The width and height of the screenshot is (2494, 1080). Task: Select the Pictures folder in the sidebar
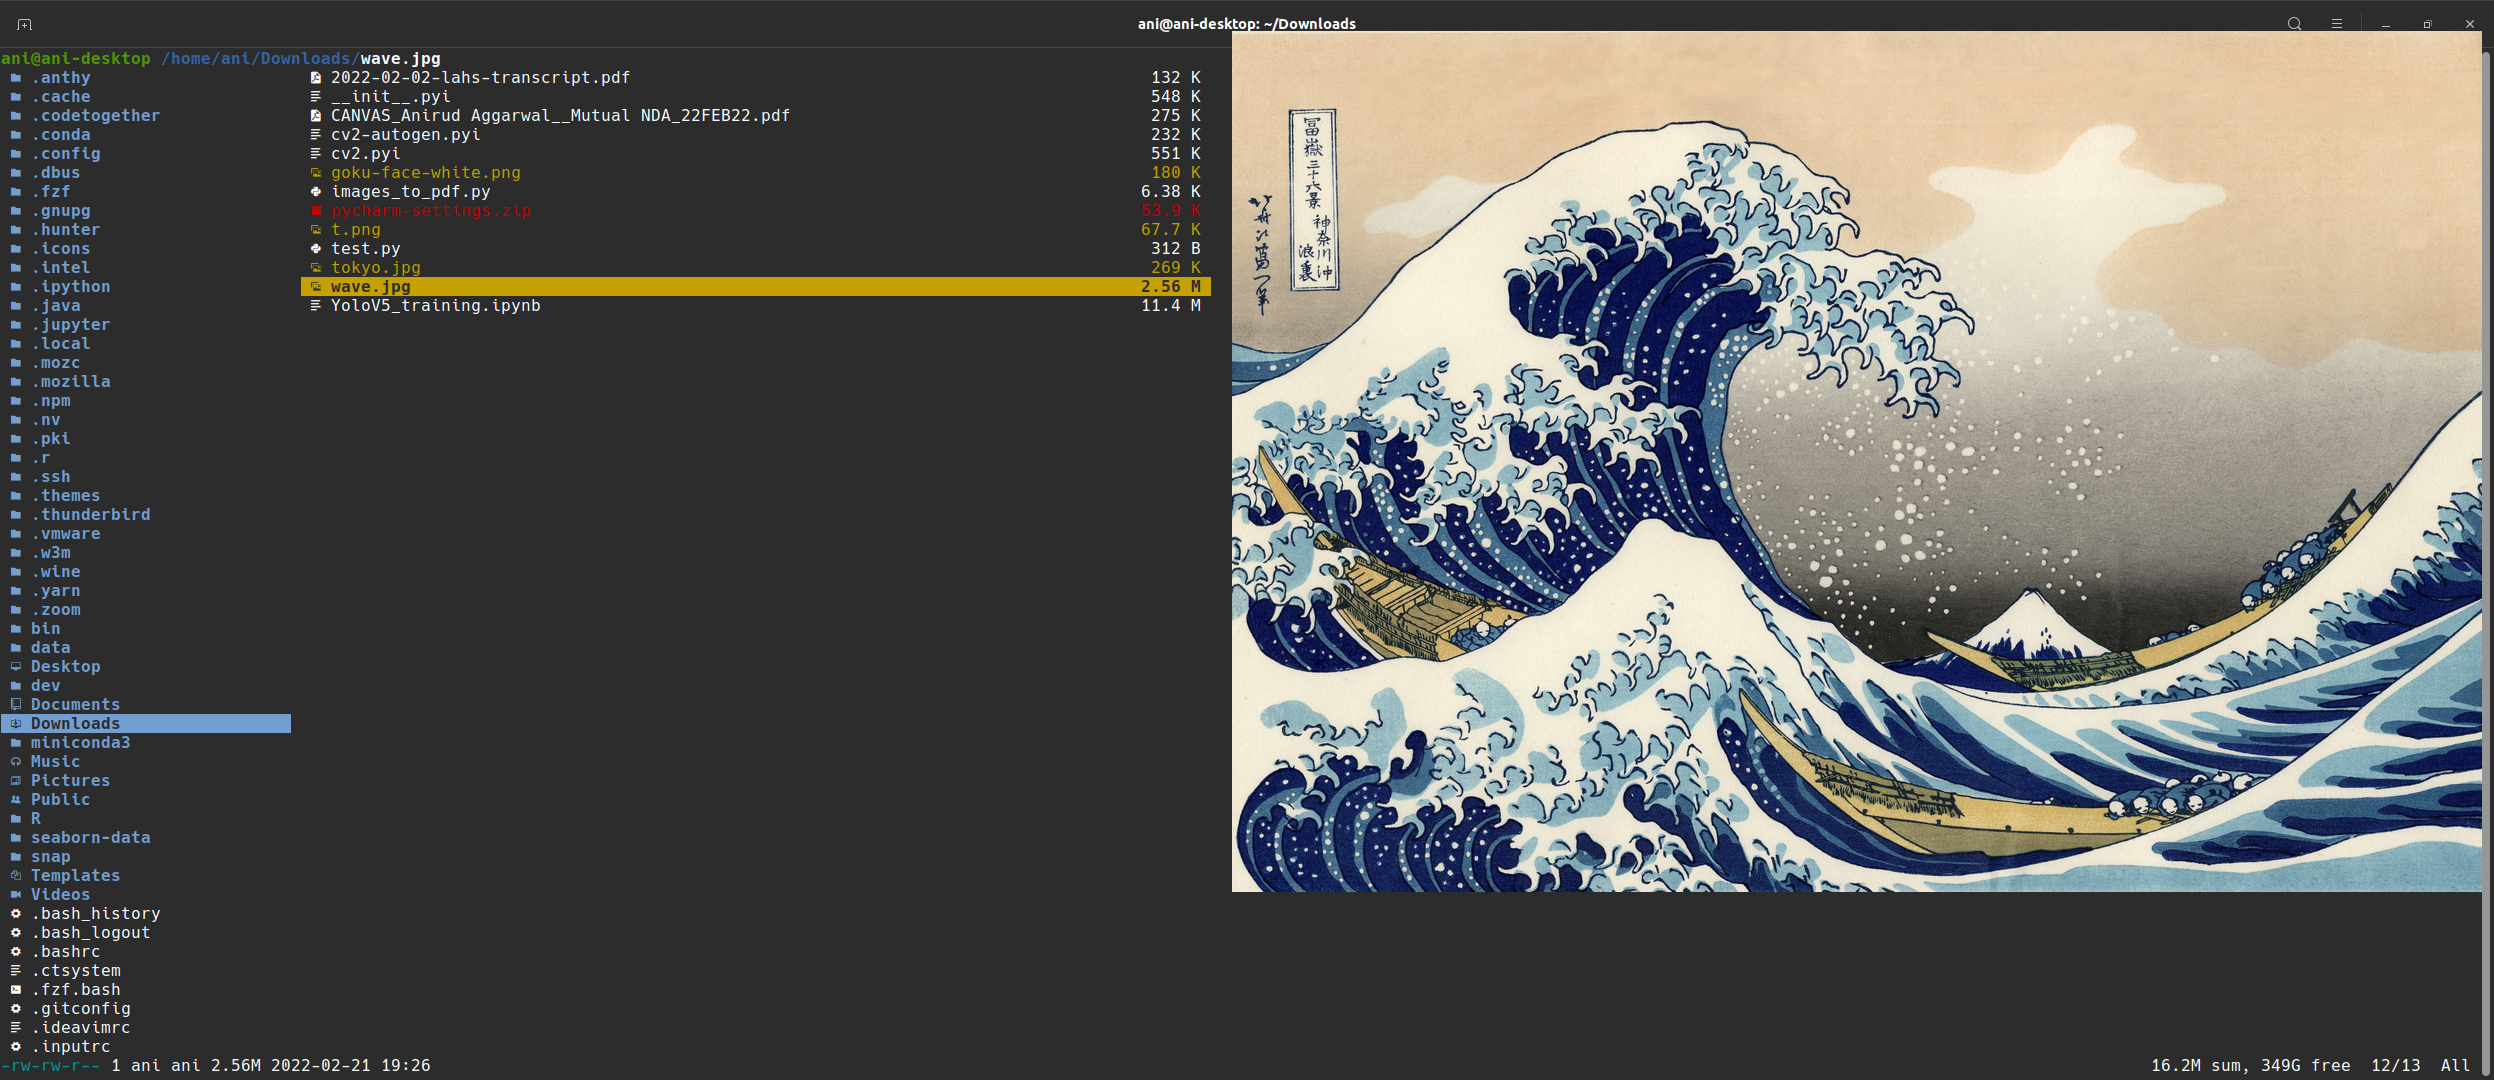70,780
